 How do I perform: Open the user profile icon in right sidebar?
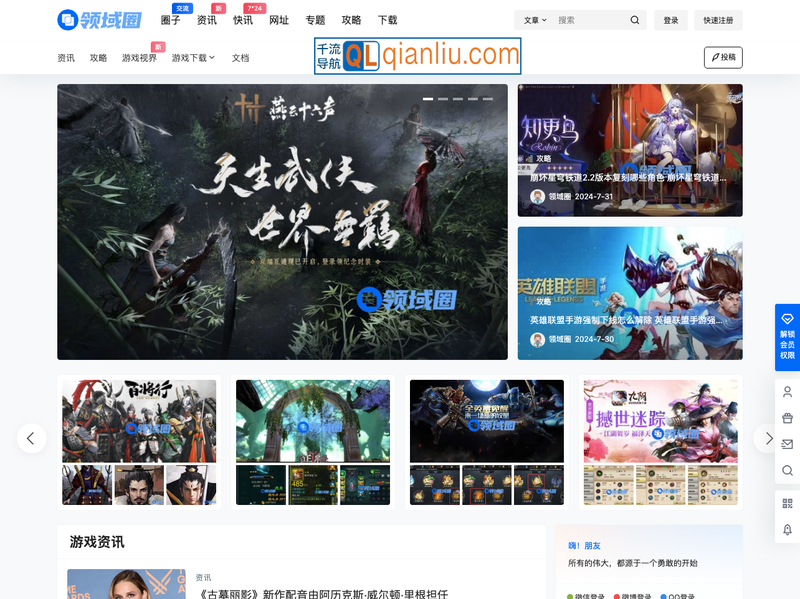pos(787,392)
